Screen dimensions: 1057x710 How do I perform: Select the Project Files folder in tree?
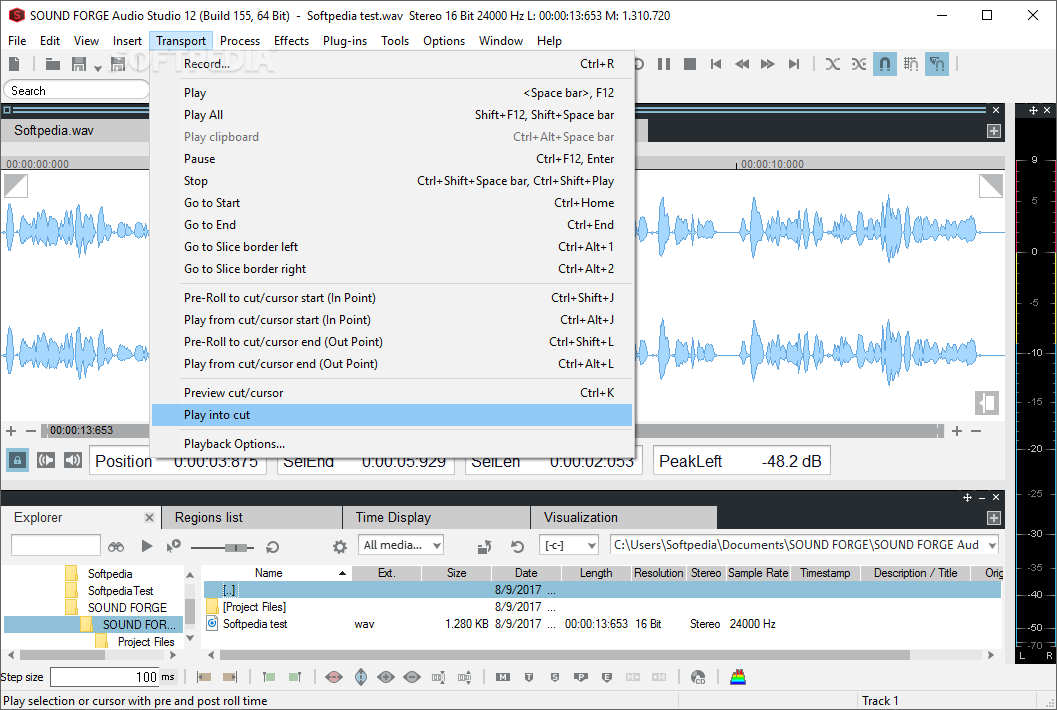[x=145, y=642]
